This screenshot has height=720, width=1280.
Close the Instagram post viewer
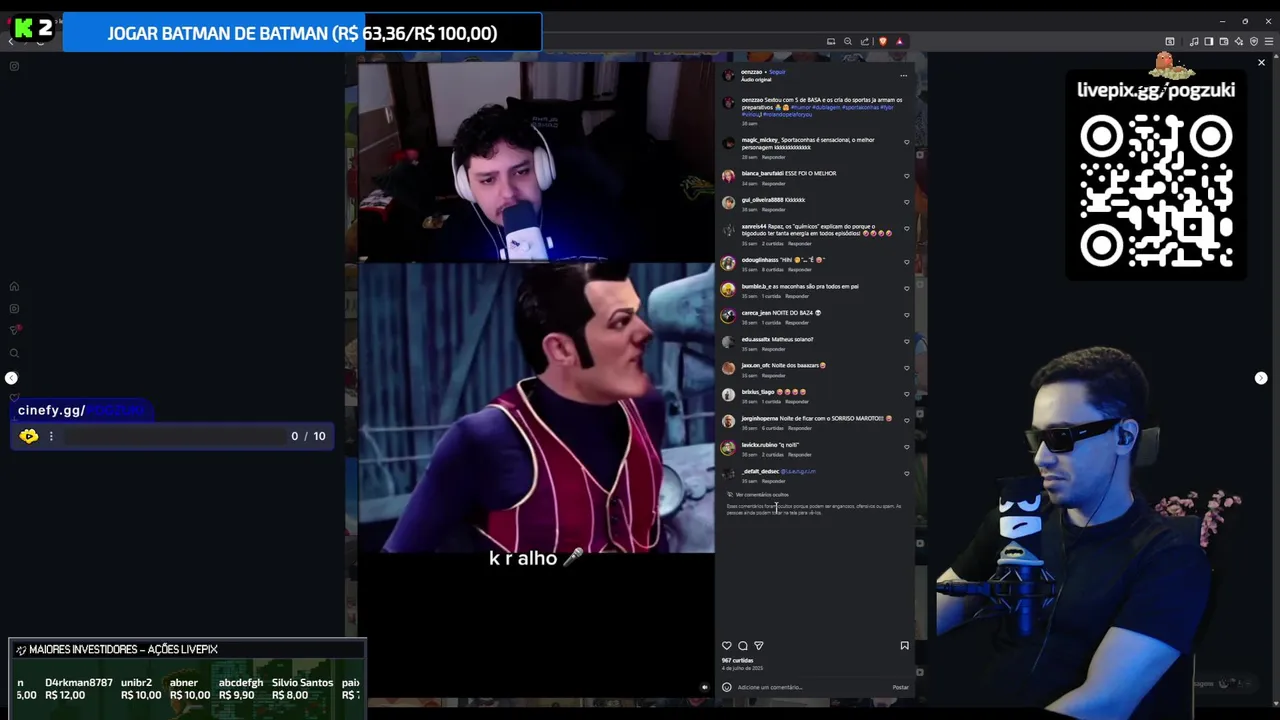click(x=1261, y=63)
